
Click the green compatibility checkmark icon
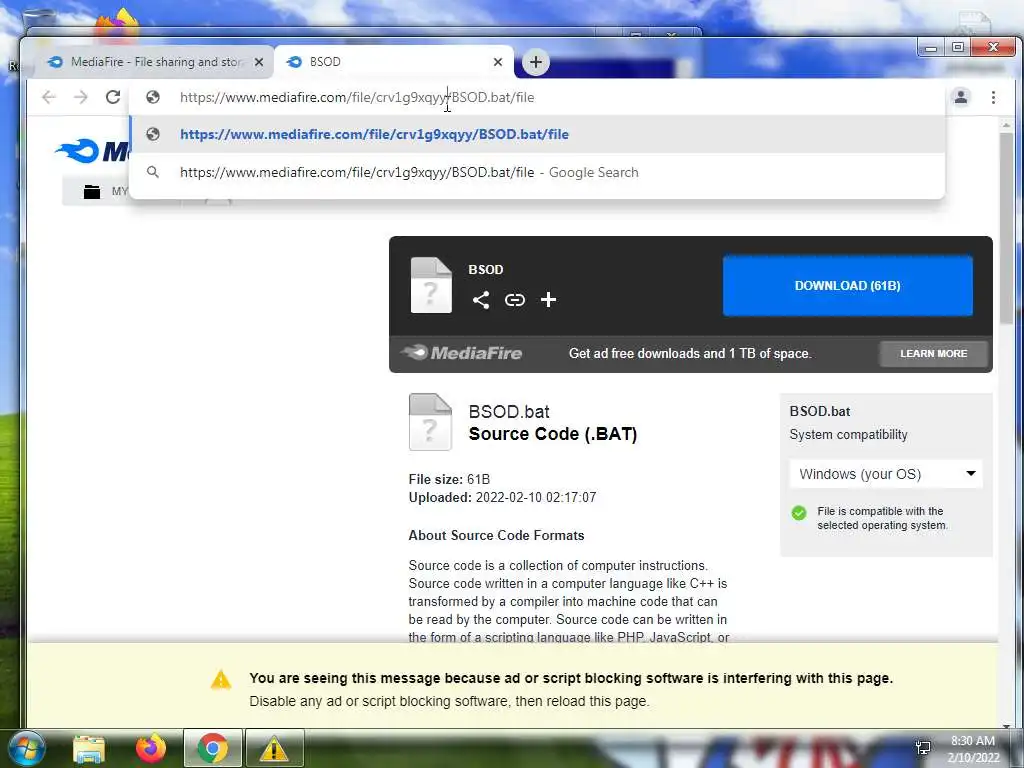(x=799, y=513)
